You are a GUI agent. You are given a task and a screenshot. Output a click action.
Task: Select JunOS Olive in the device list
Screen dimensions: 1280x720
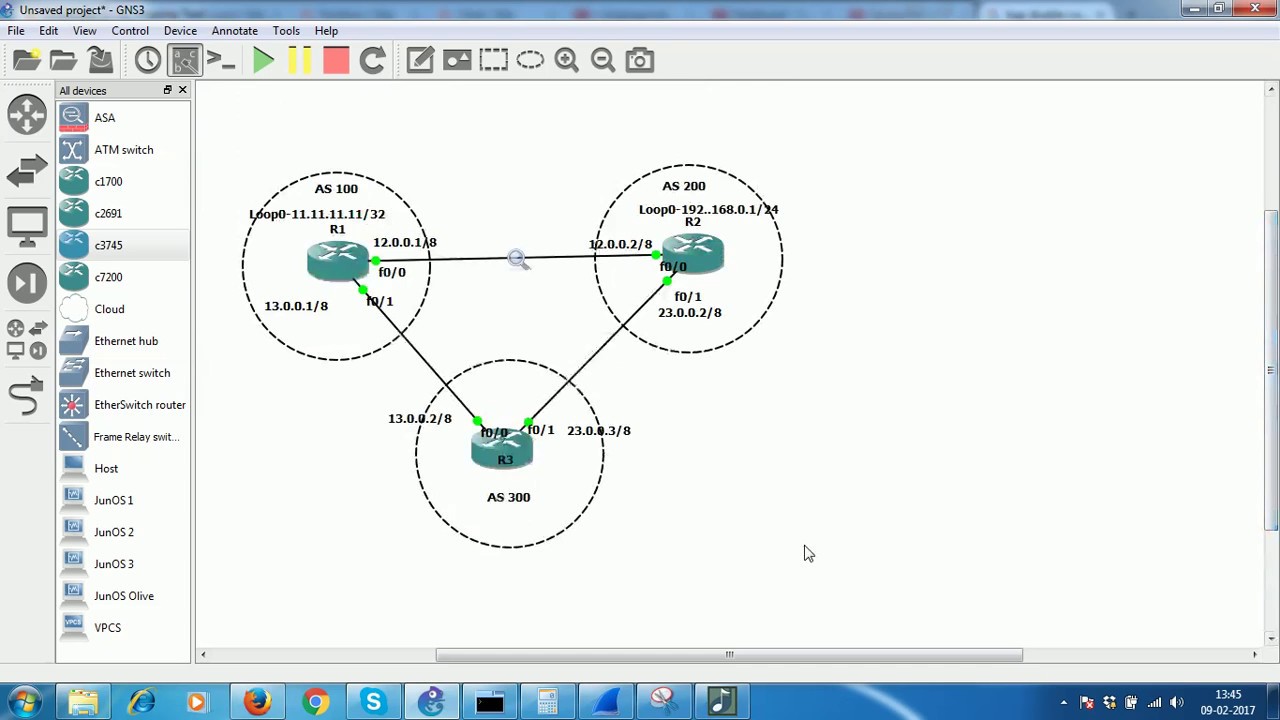click(123, 596)
